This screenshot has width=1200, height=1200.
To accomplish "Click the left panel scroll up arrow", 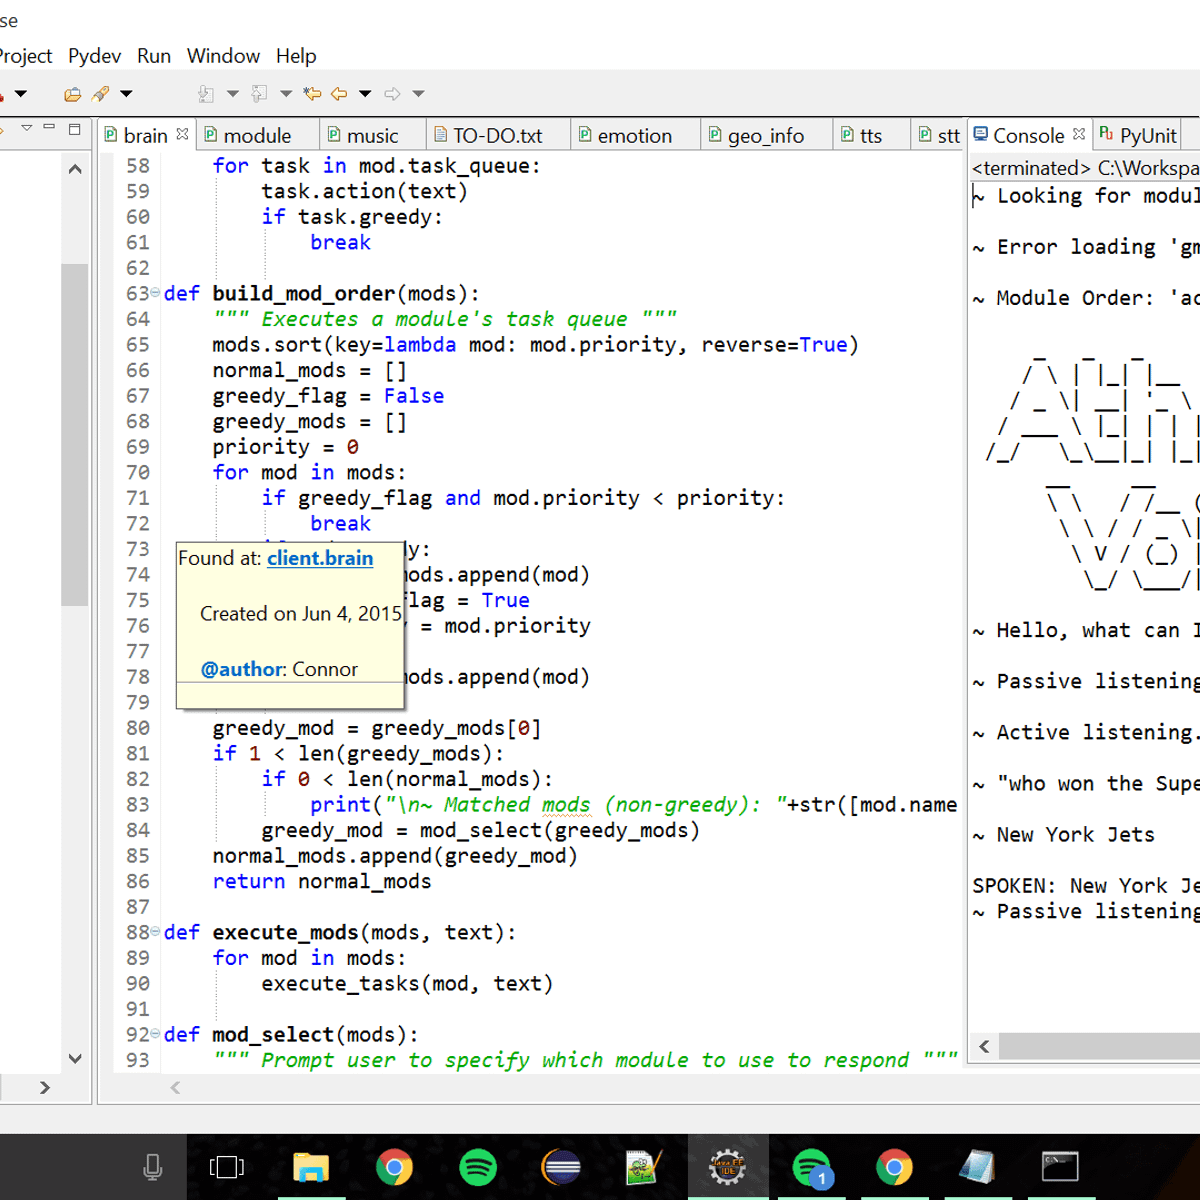I will click(75, 169).
